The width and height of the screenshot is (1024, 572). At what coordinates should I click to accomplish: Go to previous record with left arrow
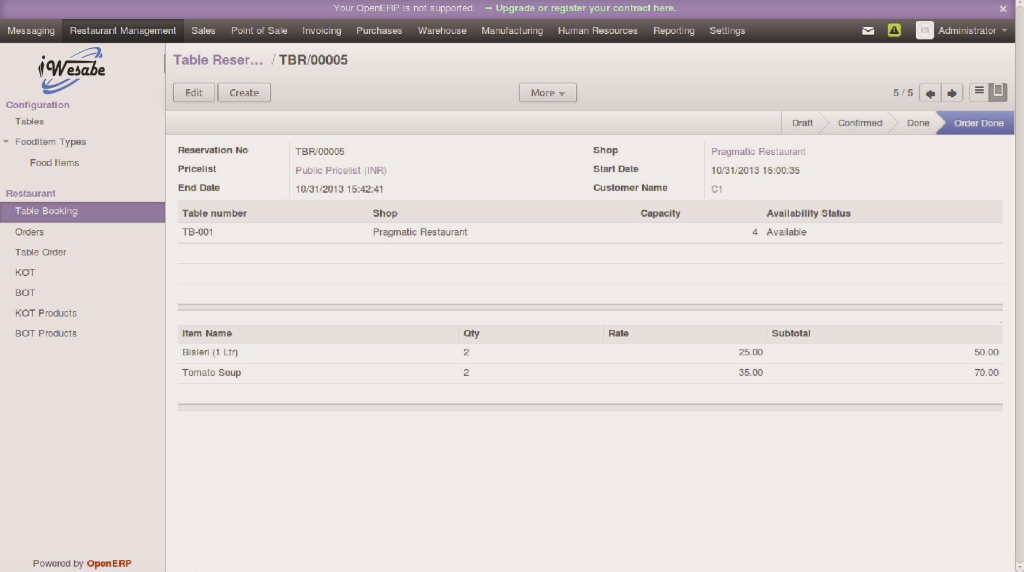[x=930, y=93]
